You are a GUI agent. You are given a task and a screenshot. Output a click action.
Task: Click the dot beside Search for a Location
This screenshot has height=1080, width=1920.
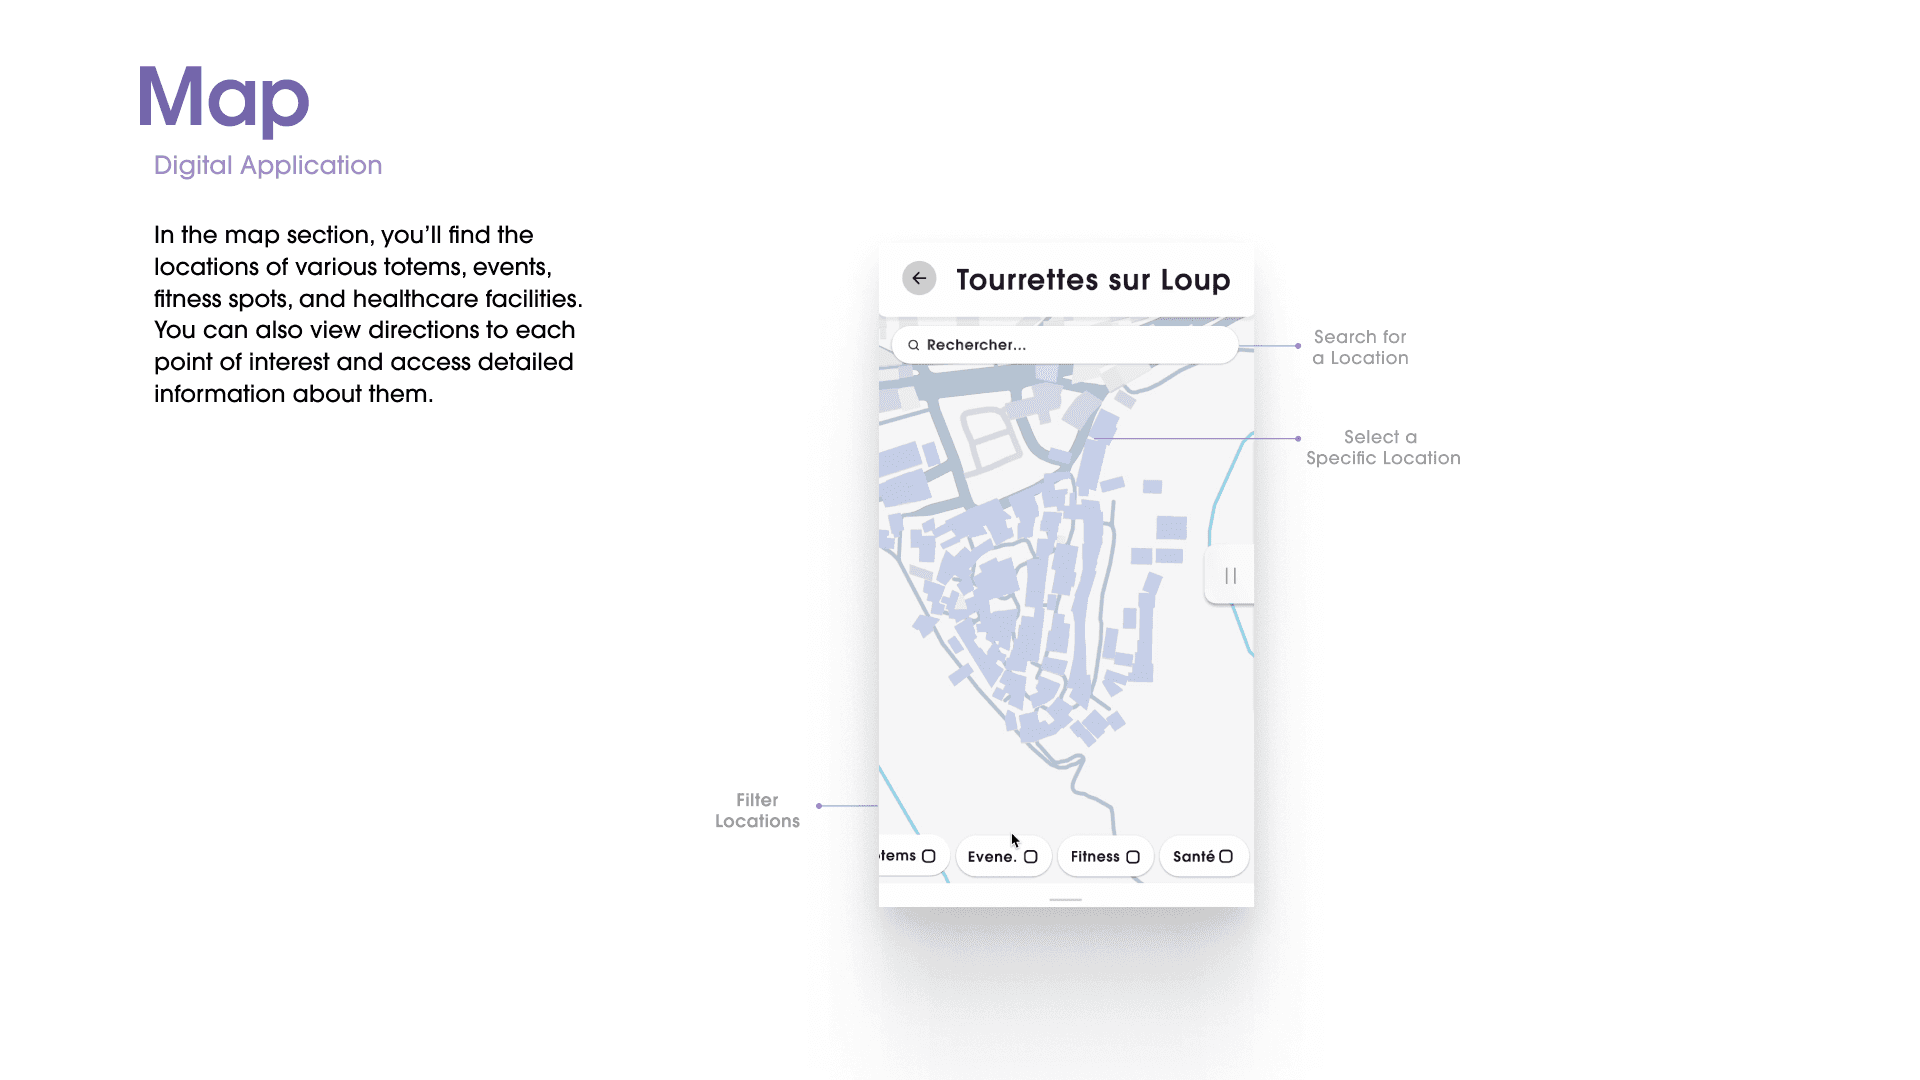(x=1298, y=346)
